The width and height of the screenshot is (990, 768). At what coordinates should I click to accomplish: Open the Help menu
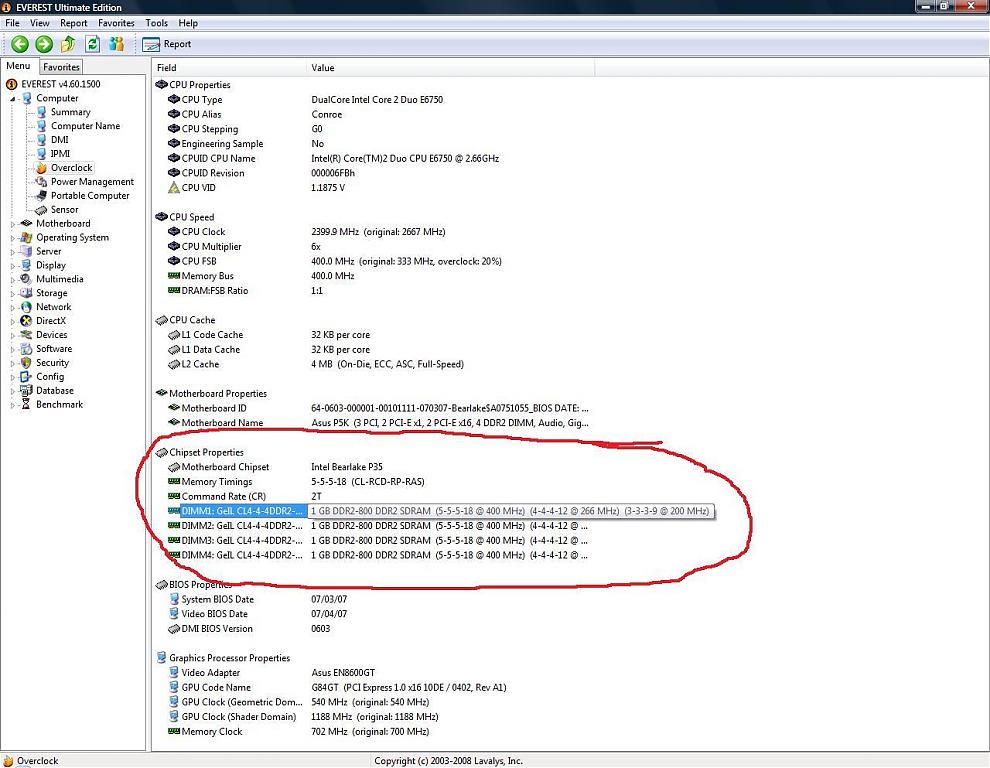188,23
